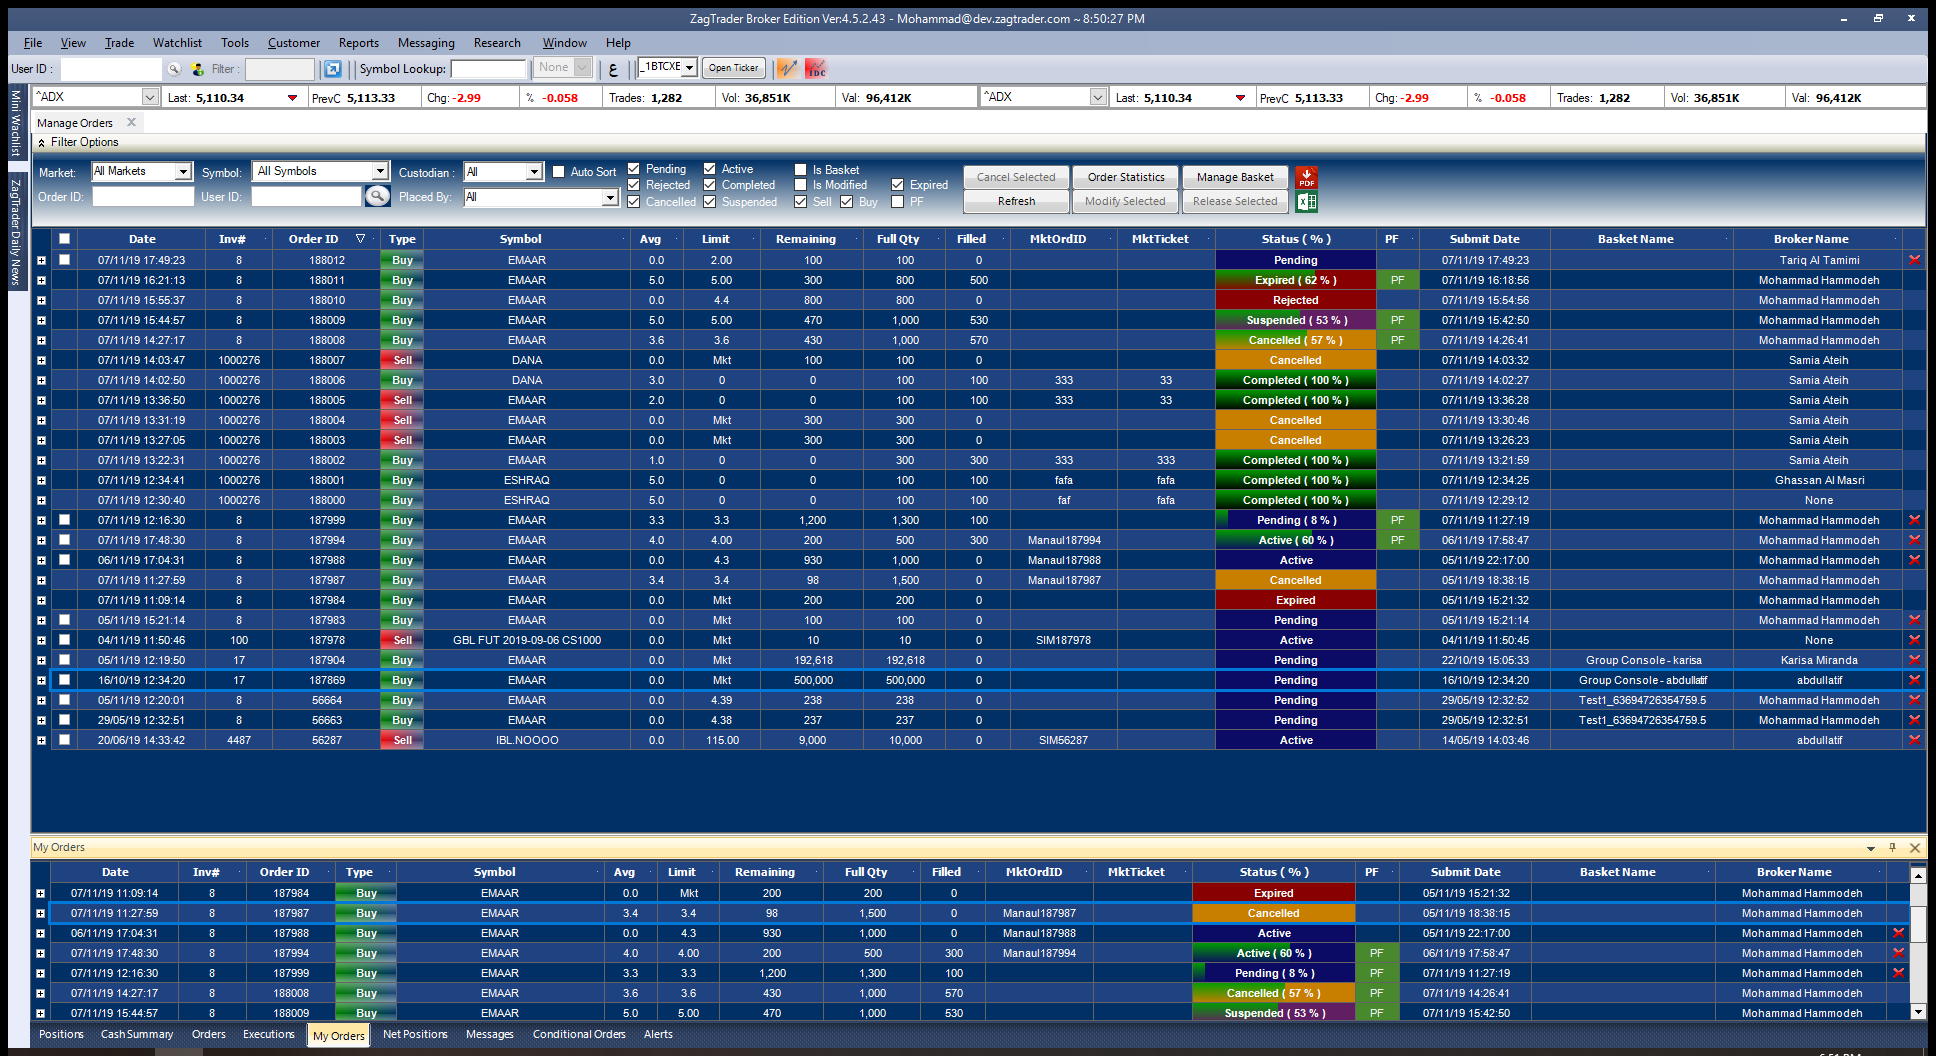Open the Market dropdown All Markets

[x=183, y=172]
